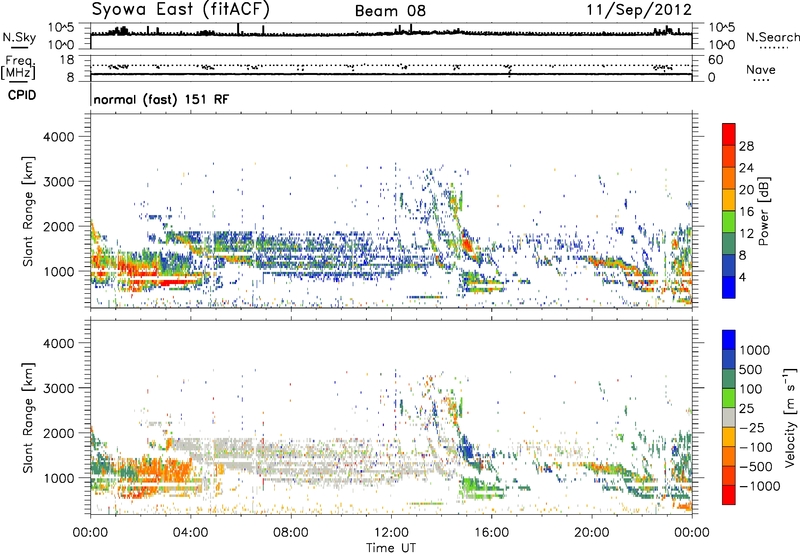Click the "24" tick on the Power colorbar
Viewport: 800px width, 554px height.
746,168
